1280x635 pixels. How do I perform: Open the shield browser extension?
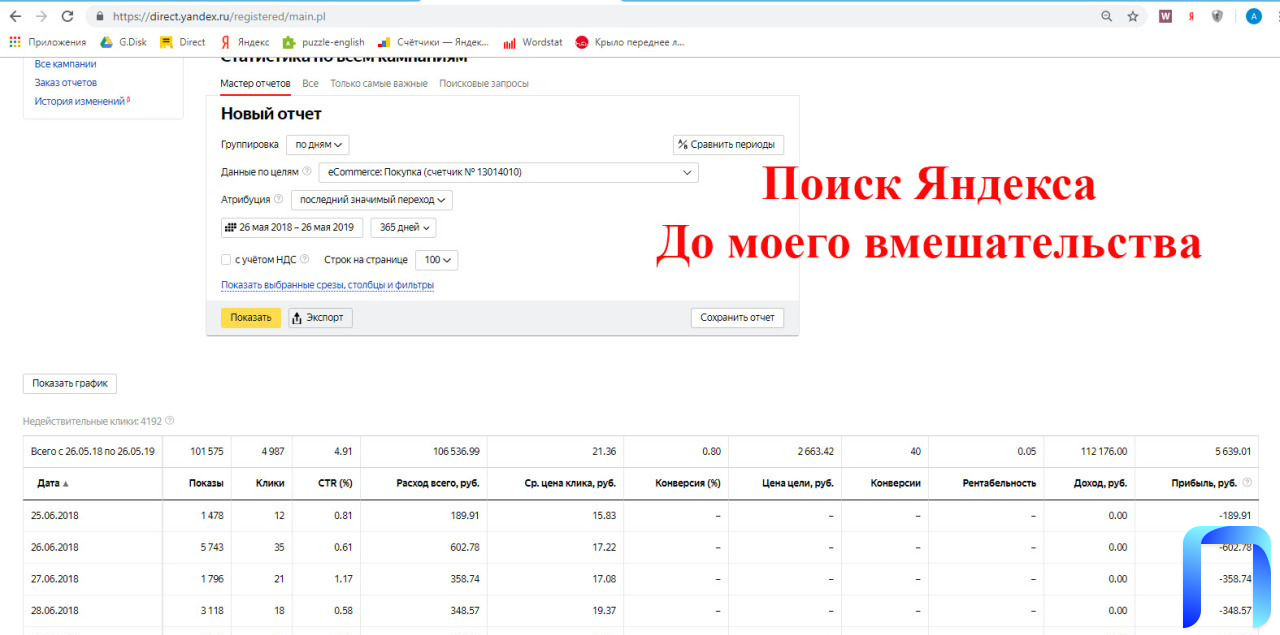1217,16
